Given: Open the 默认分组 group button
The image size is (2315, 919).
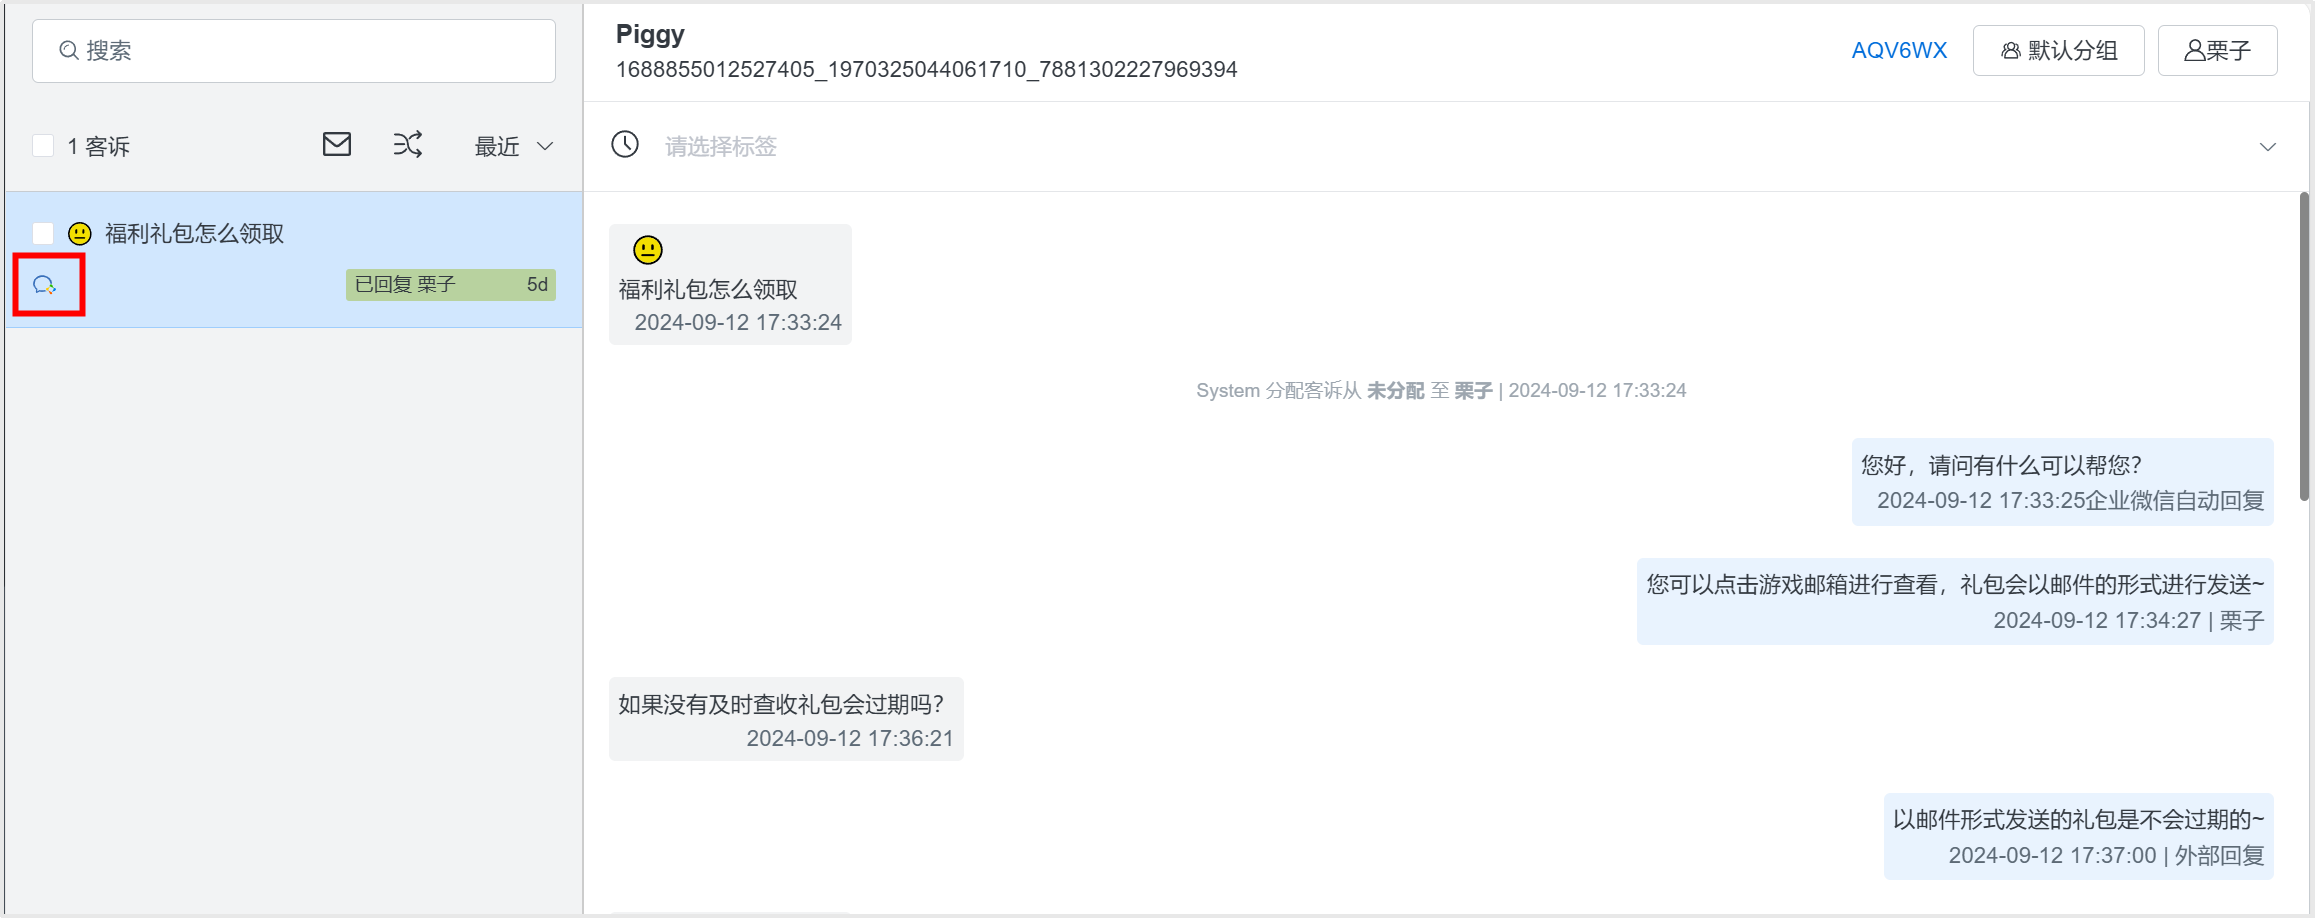Looking at the screenshot, I should (x=2058, y=50).
